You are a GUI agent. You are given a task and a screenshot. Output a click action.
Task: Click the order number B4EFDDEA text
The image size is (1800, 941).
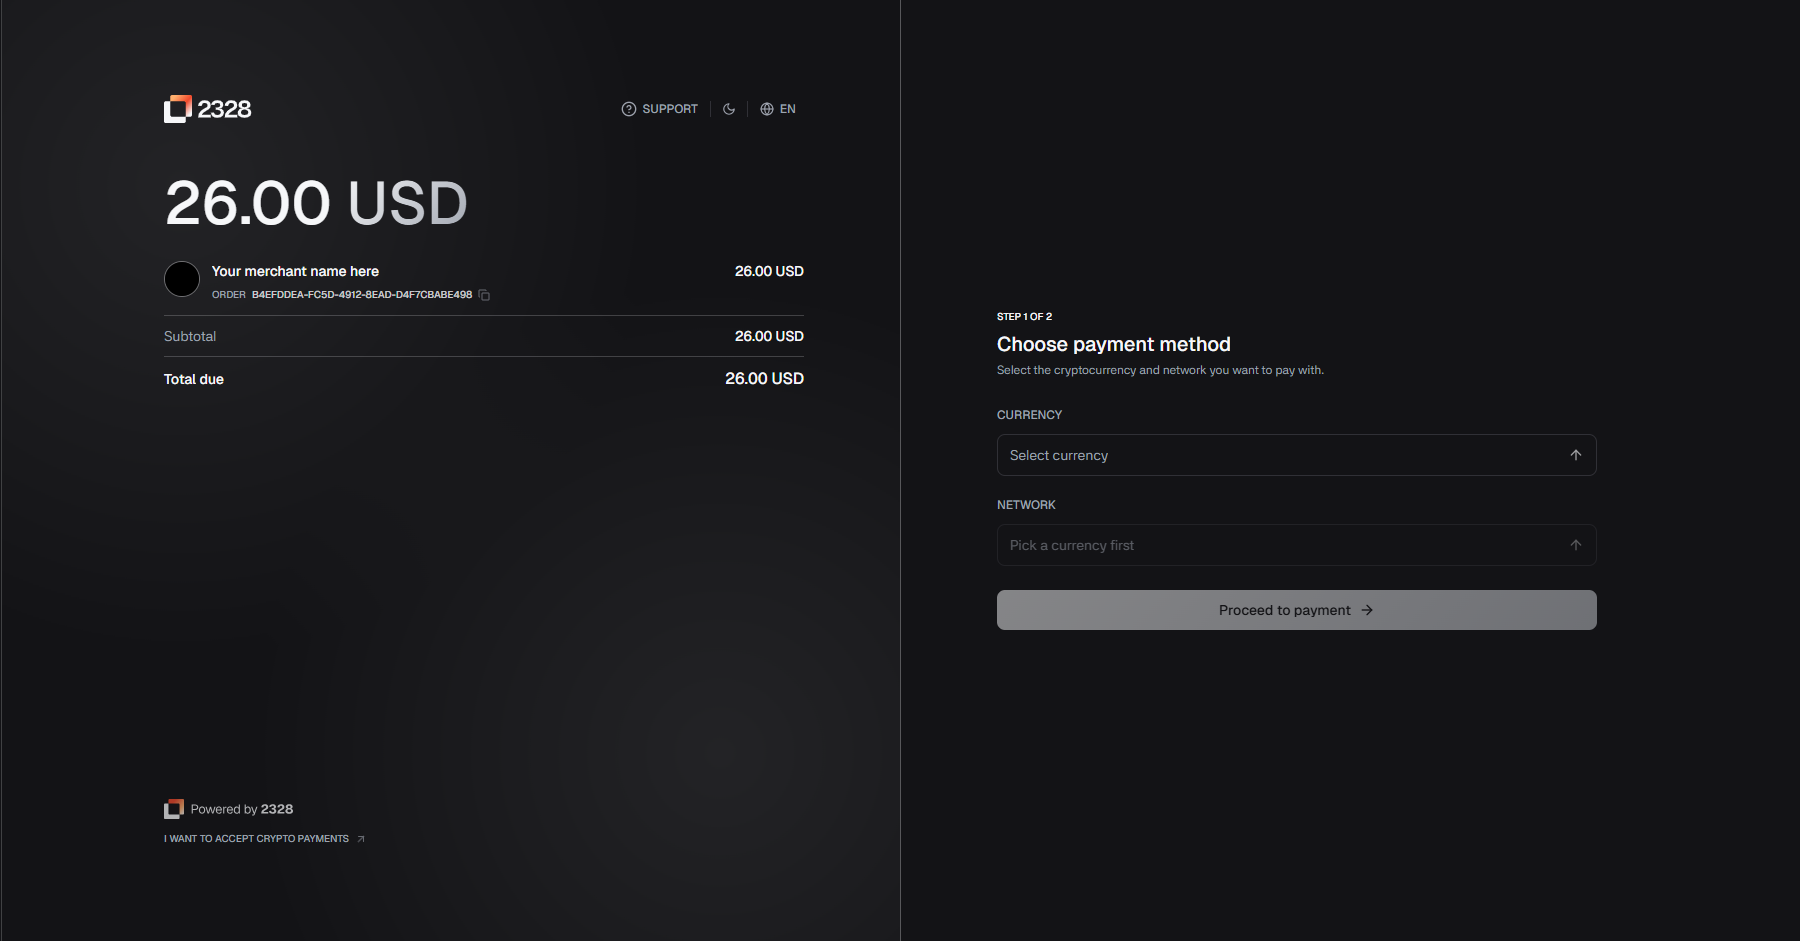click(x=362, y=295)
